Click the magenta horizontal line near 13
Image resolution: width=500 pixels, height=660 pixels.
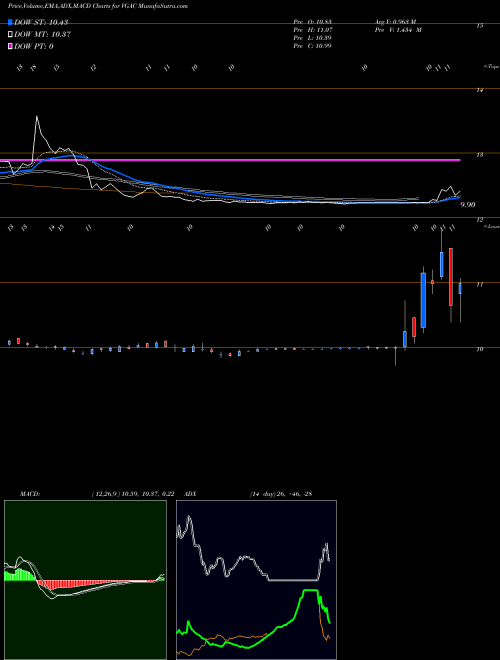click(x=230, y=160)
